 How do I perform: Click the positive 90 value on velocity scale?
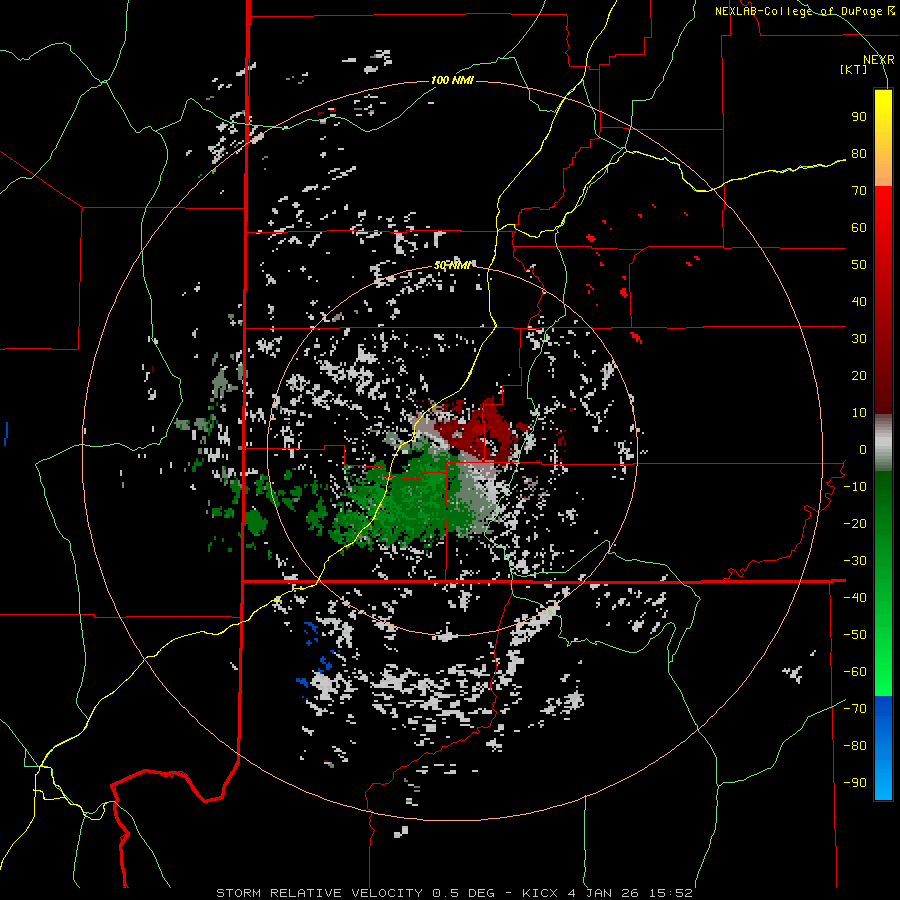coord(859,117)
